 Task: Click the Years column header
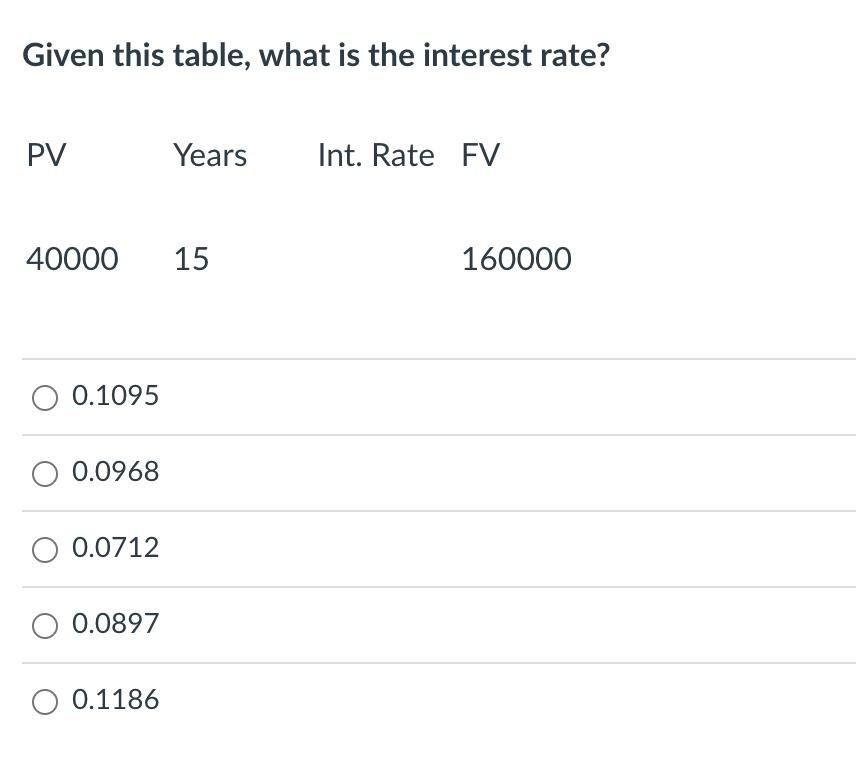210,155
